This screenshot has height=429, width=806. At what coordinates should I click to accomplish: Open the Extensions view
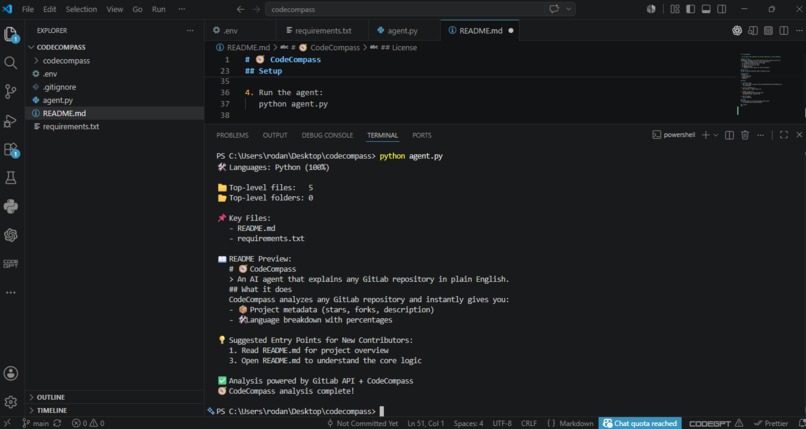(x=11, y=150)
